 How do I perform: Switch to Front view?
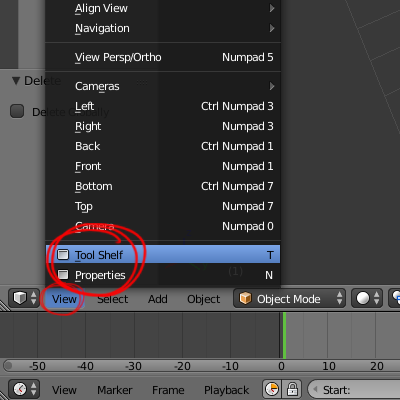pos(163,166)
